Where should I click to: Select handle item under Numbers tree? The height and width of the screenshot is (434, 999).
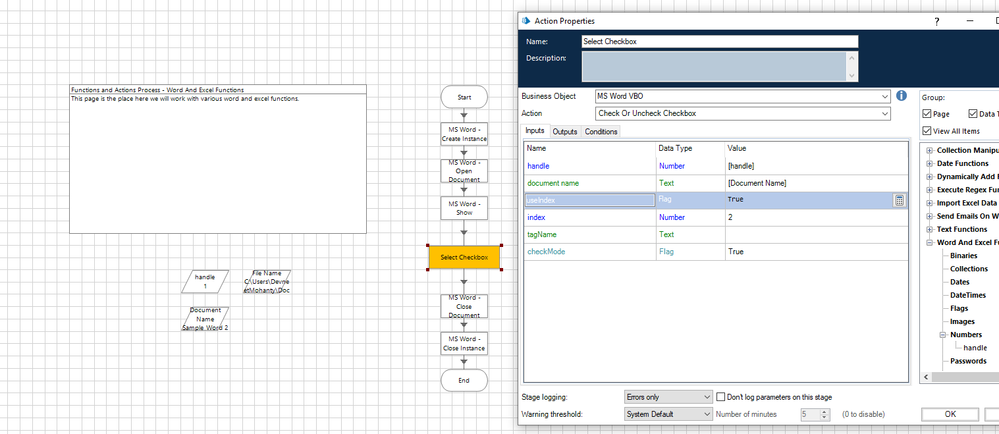(974, 348)
